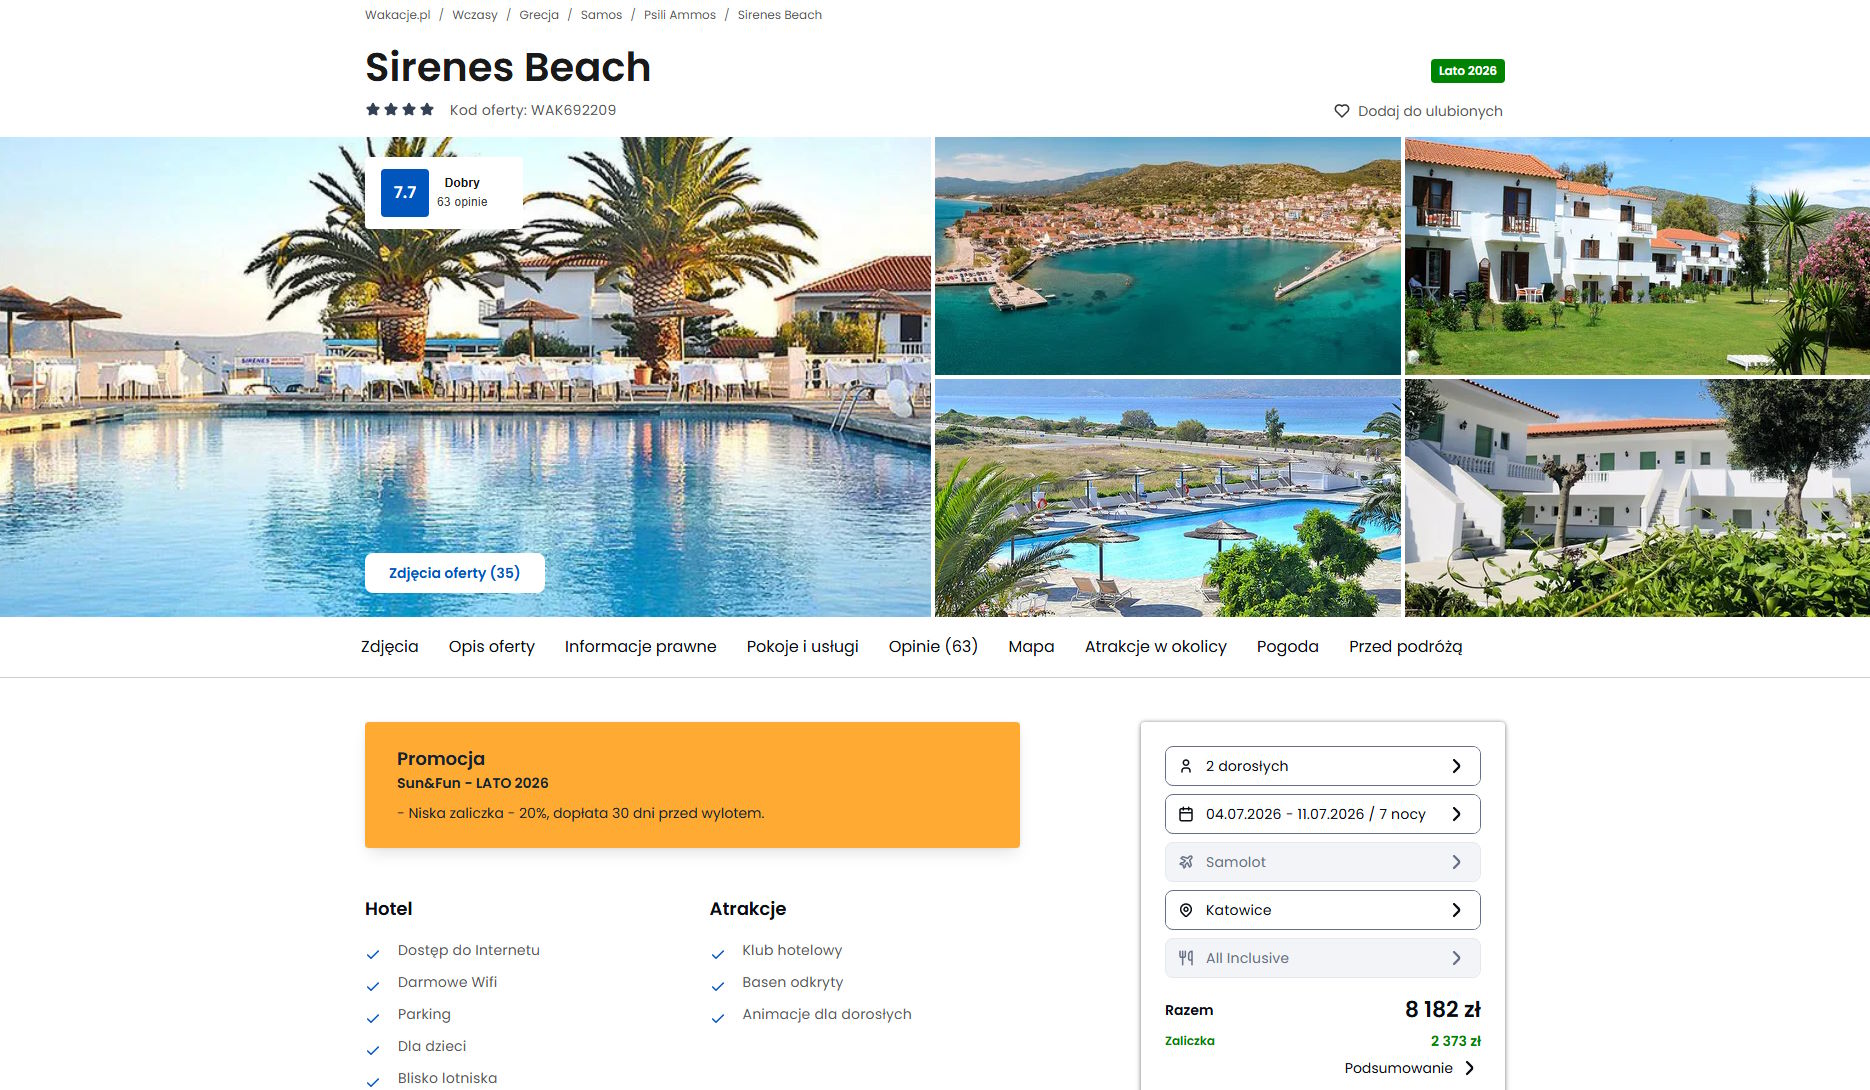The width and height of the screenshot is (1870, 1090).
Task: Click the location pin icon by Katowice
Action: point(1186,910)
